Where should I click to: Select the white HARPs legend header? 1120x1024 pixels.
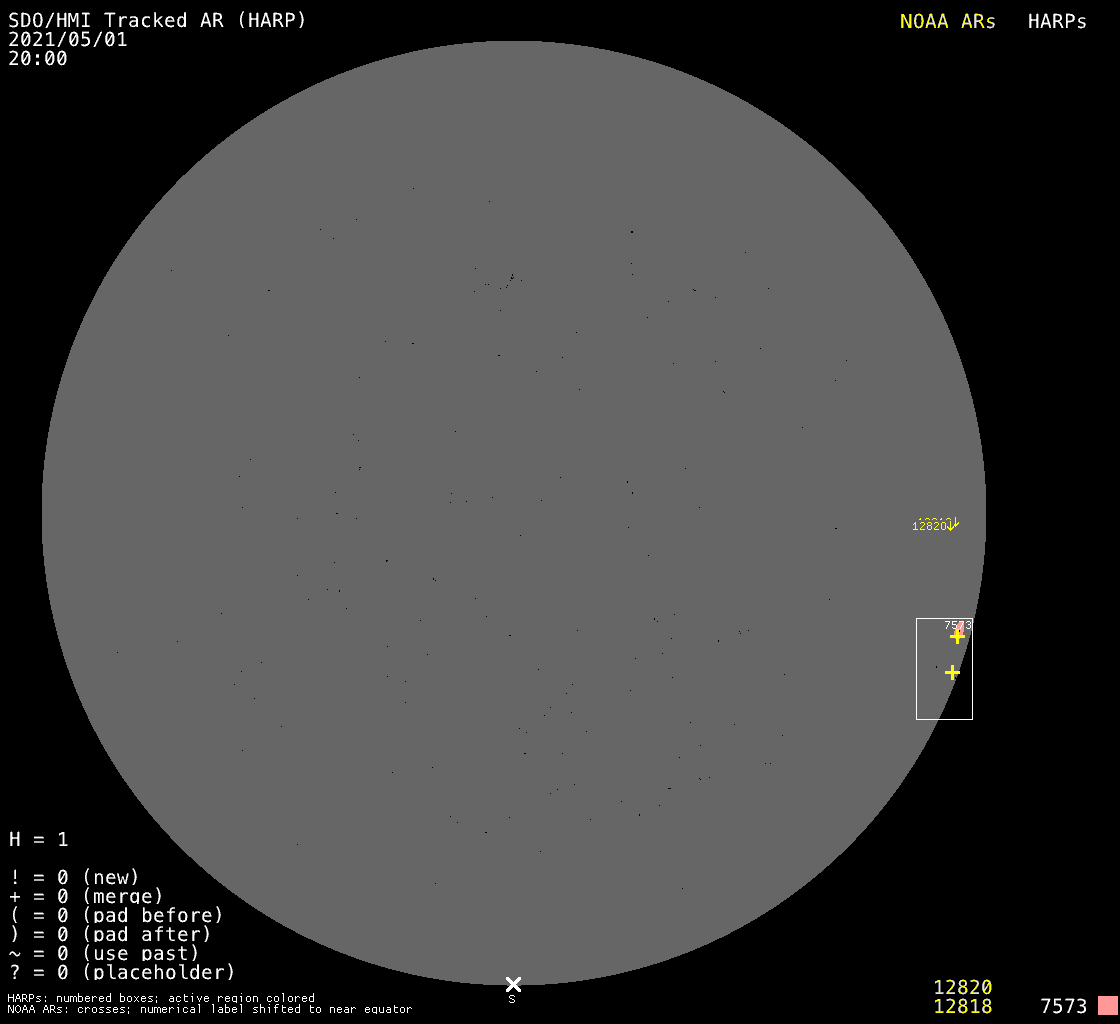tap(1057, 22)
